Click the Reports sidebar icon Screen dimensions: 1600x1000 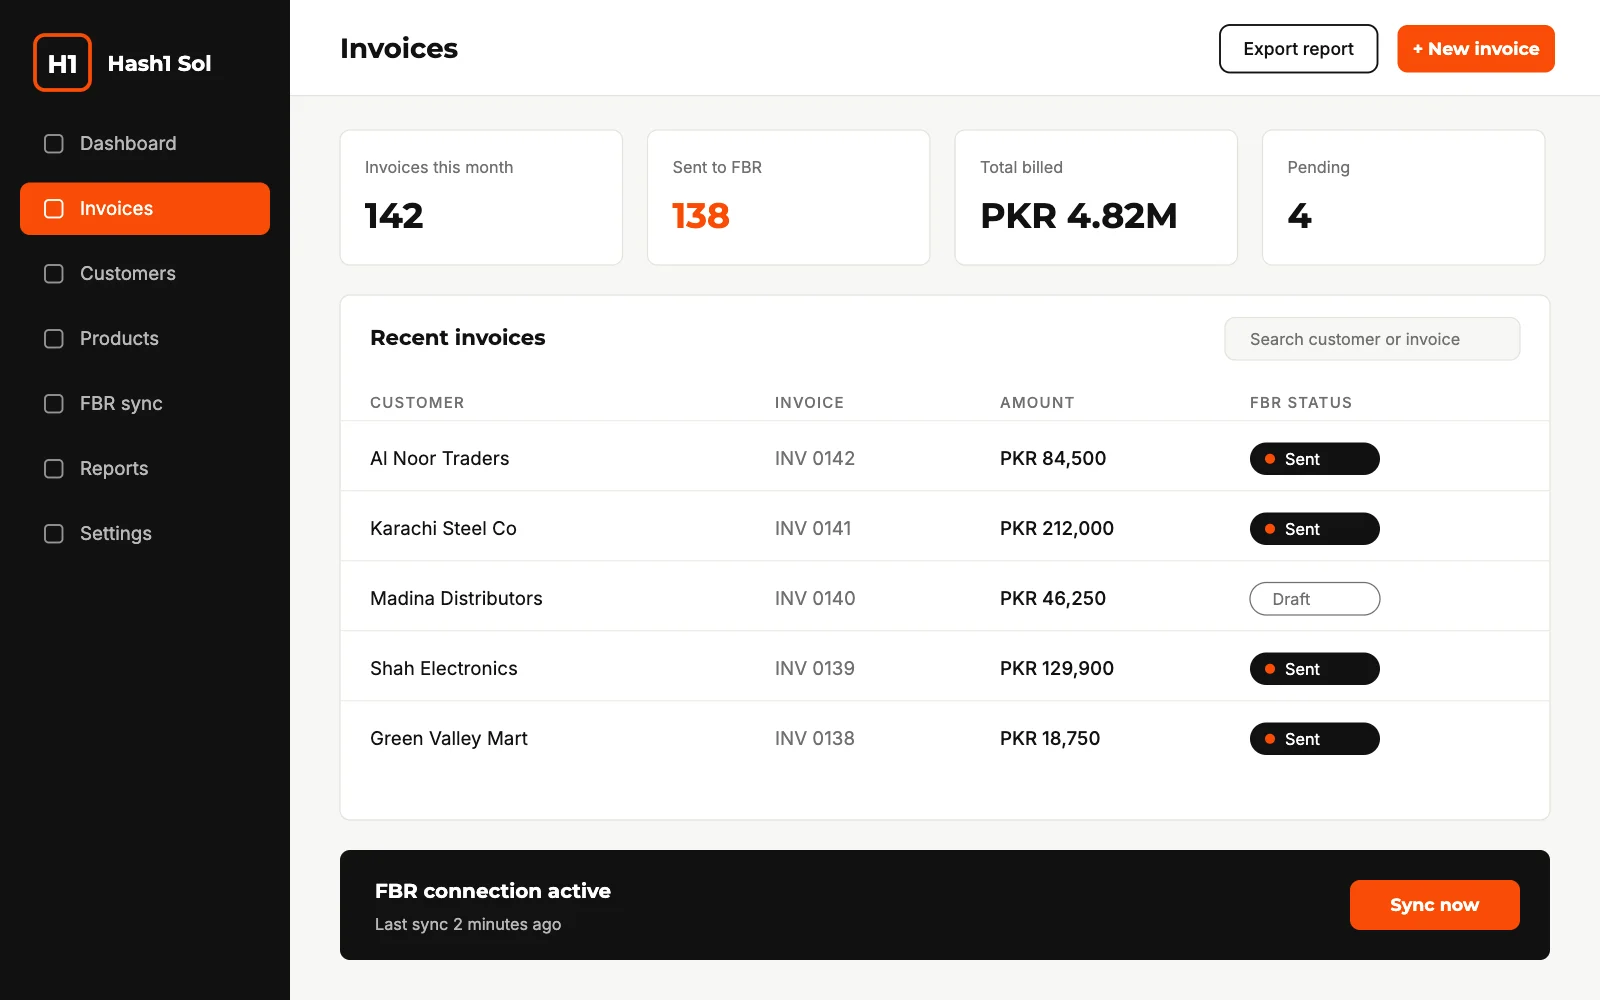54,469
